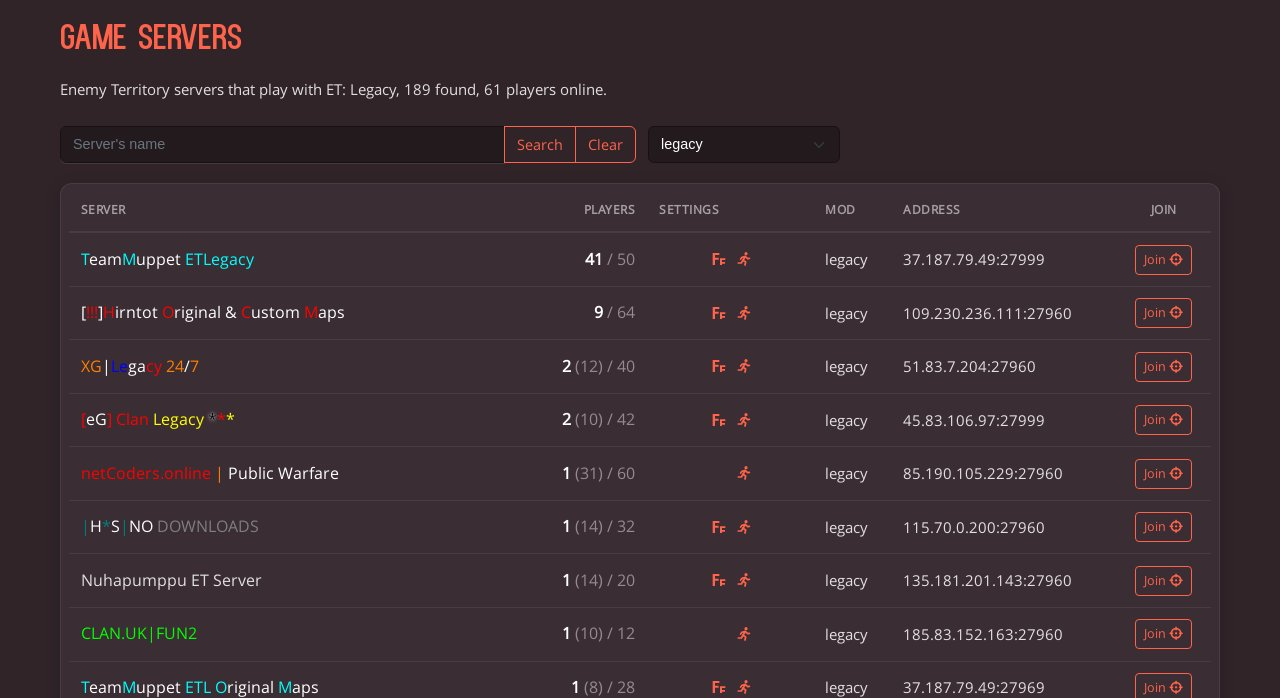Click the SERVER column header

(103, 210)
